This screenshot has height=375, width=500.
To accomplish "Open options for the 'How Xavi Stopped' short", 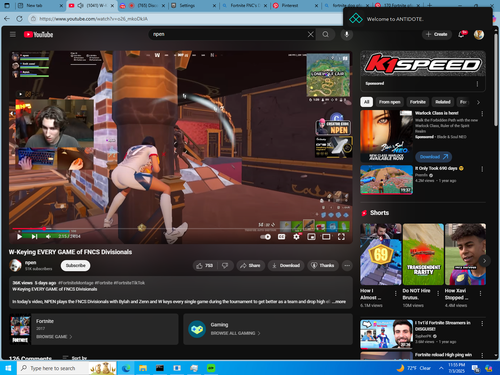I will [480, 294].
